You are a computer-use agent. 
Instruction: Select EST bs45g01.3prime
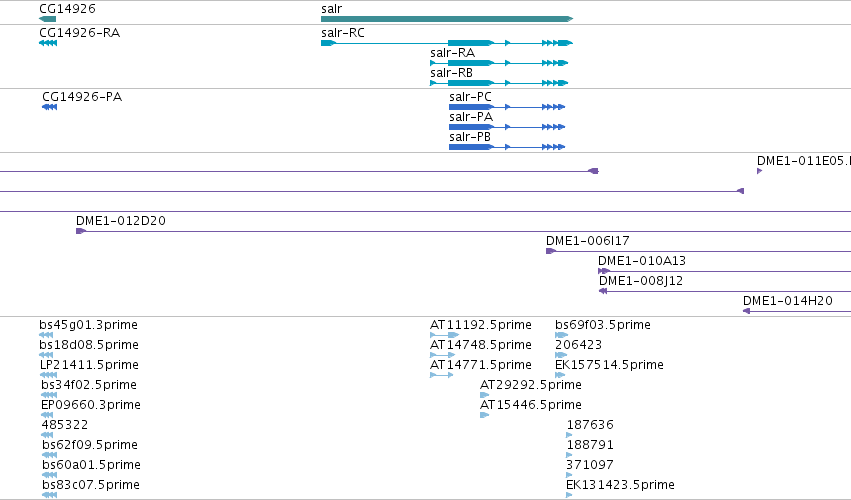coord(88,325)
